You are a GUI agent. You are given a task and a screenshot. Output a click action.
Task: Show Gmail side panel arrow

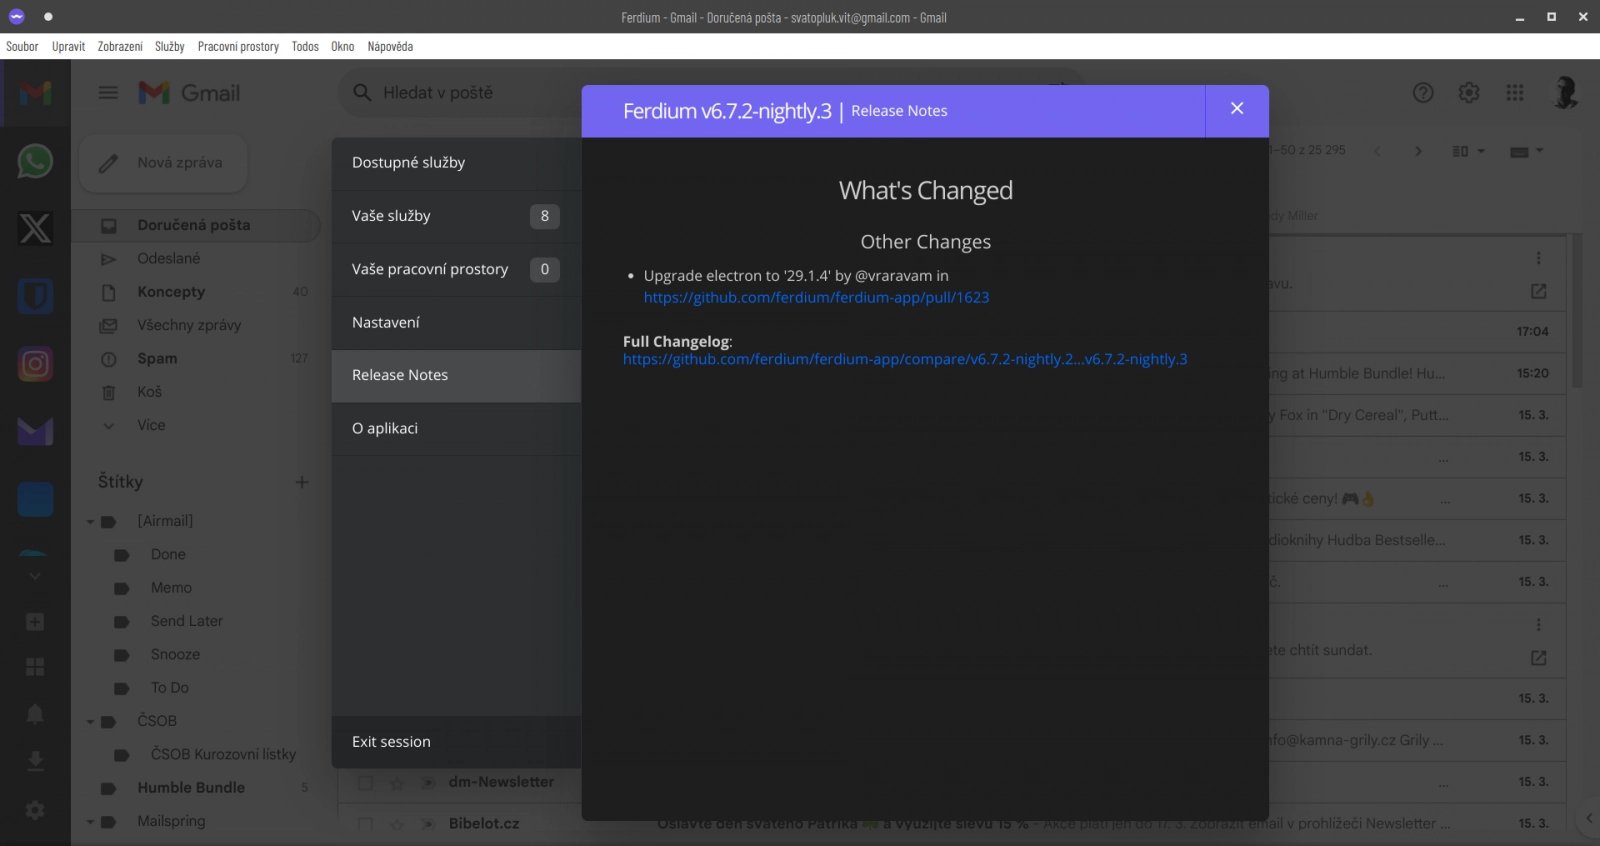(x=1589, y=818)
